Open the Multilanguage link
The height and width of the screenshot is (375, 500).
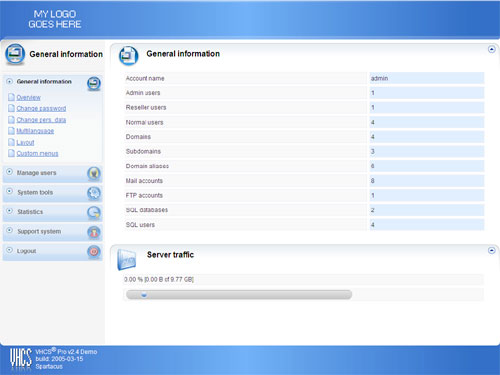pyautogui.click(x=35, y=131)
